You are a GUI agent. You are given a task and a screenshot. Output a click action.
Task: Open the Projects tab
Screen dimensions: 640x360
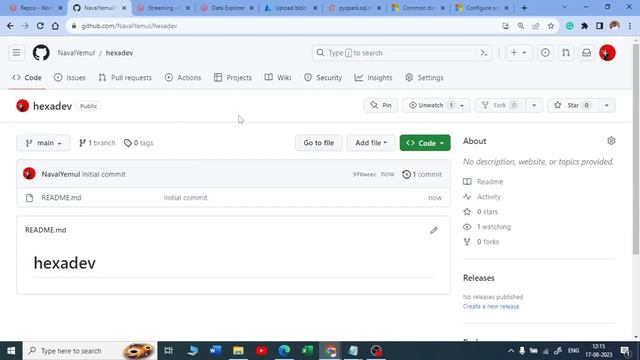233,78
